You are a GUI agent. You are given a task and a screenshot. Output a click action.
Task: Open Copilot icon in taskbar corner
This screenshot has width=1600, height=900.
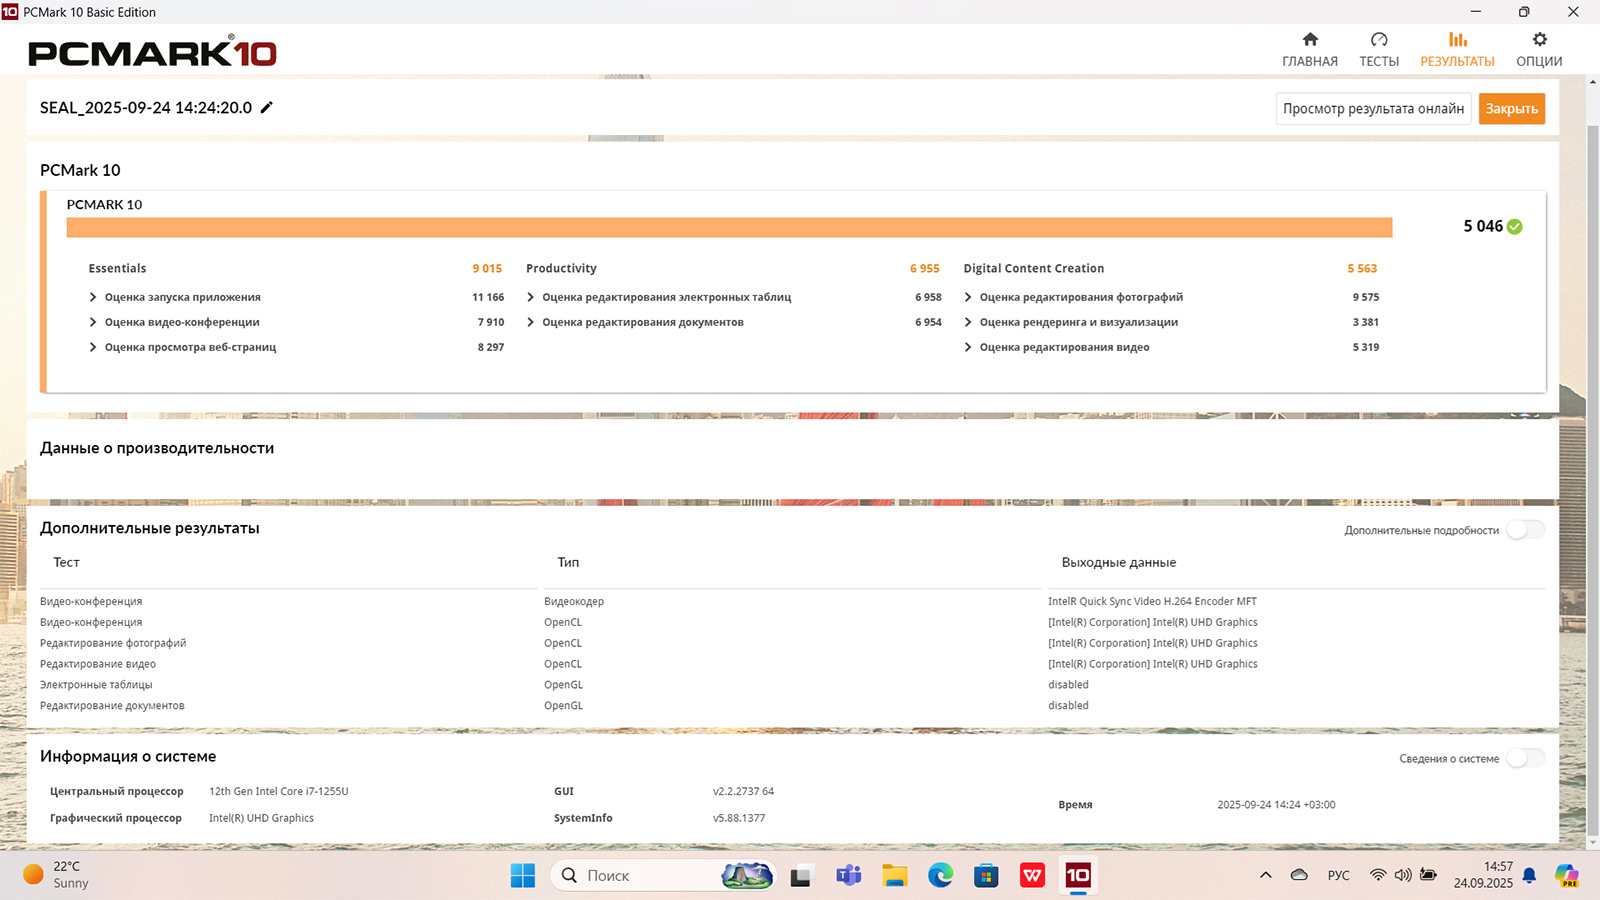click(1566, 875)
